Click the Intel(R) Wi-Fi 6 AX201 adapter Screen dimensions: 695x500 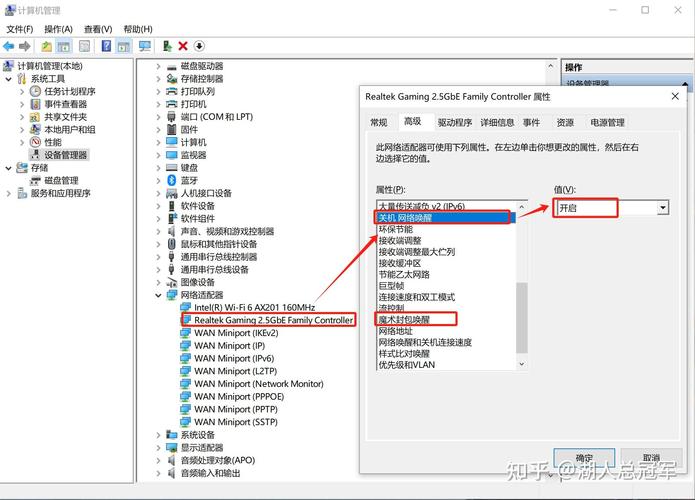point(254,307)
